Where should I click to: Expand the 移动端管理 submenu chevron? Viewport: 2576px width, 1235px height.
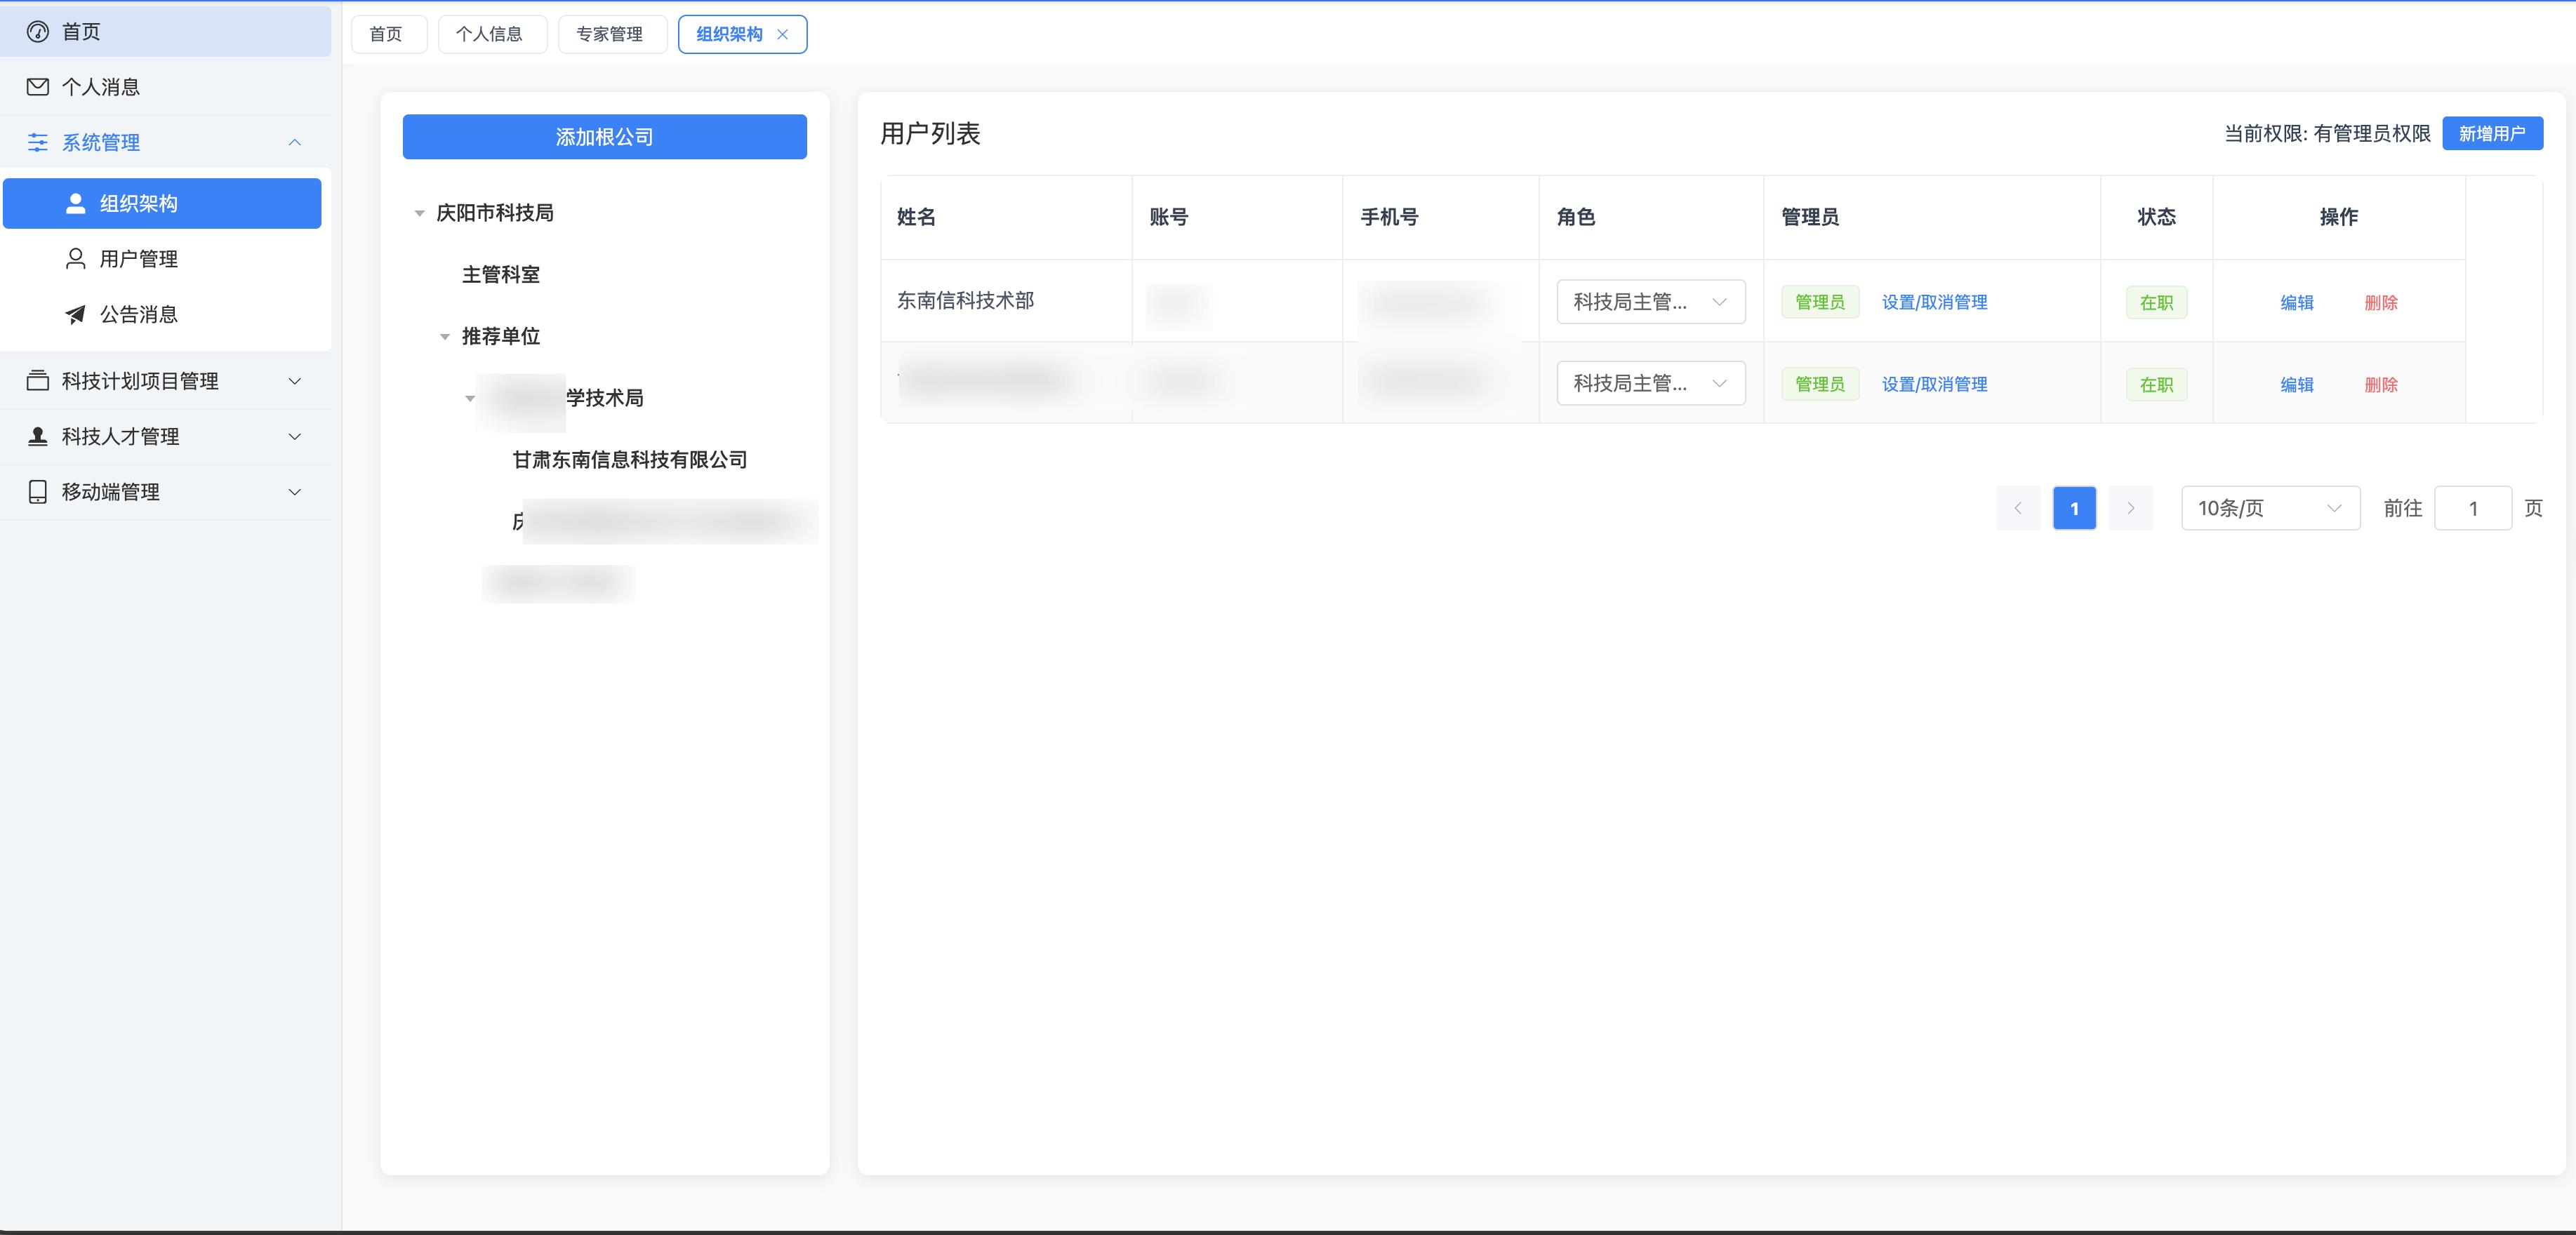[x=295, y=492]
